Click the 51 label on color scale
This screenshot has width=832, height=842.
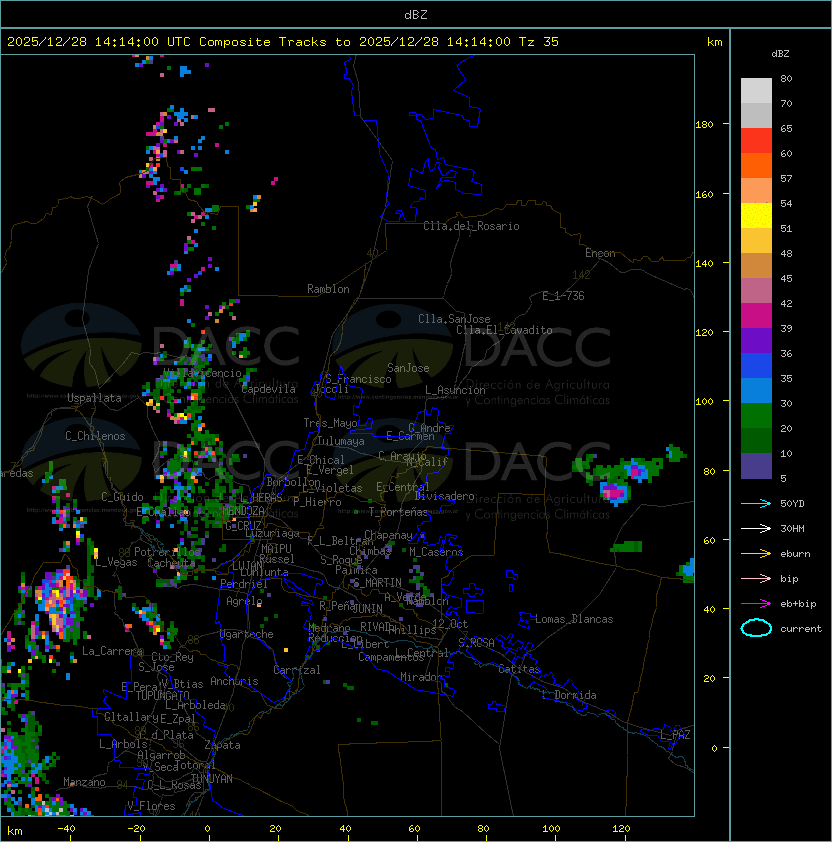pos(786,229)
